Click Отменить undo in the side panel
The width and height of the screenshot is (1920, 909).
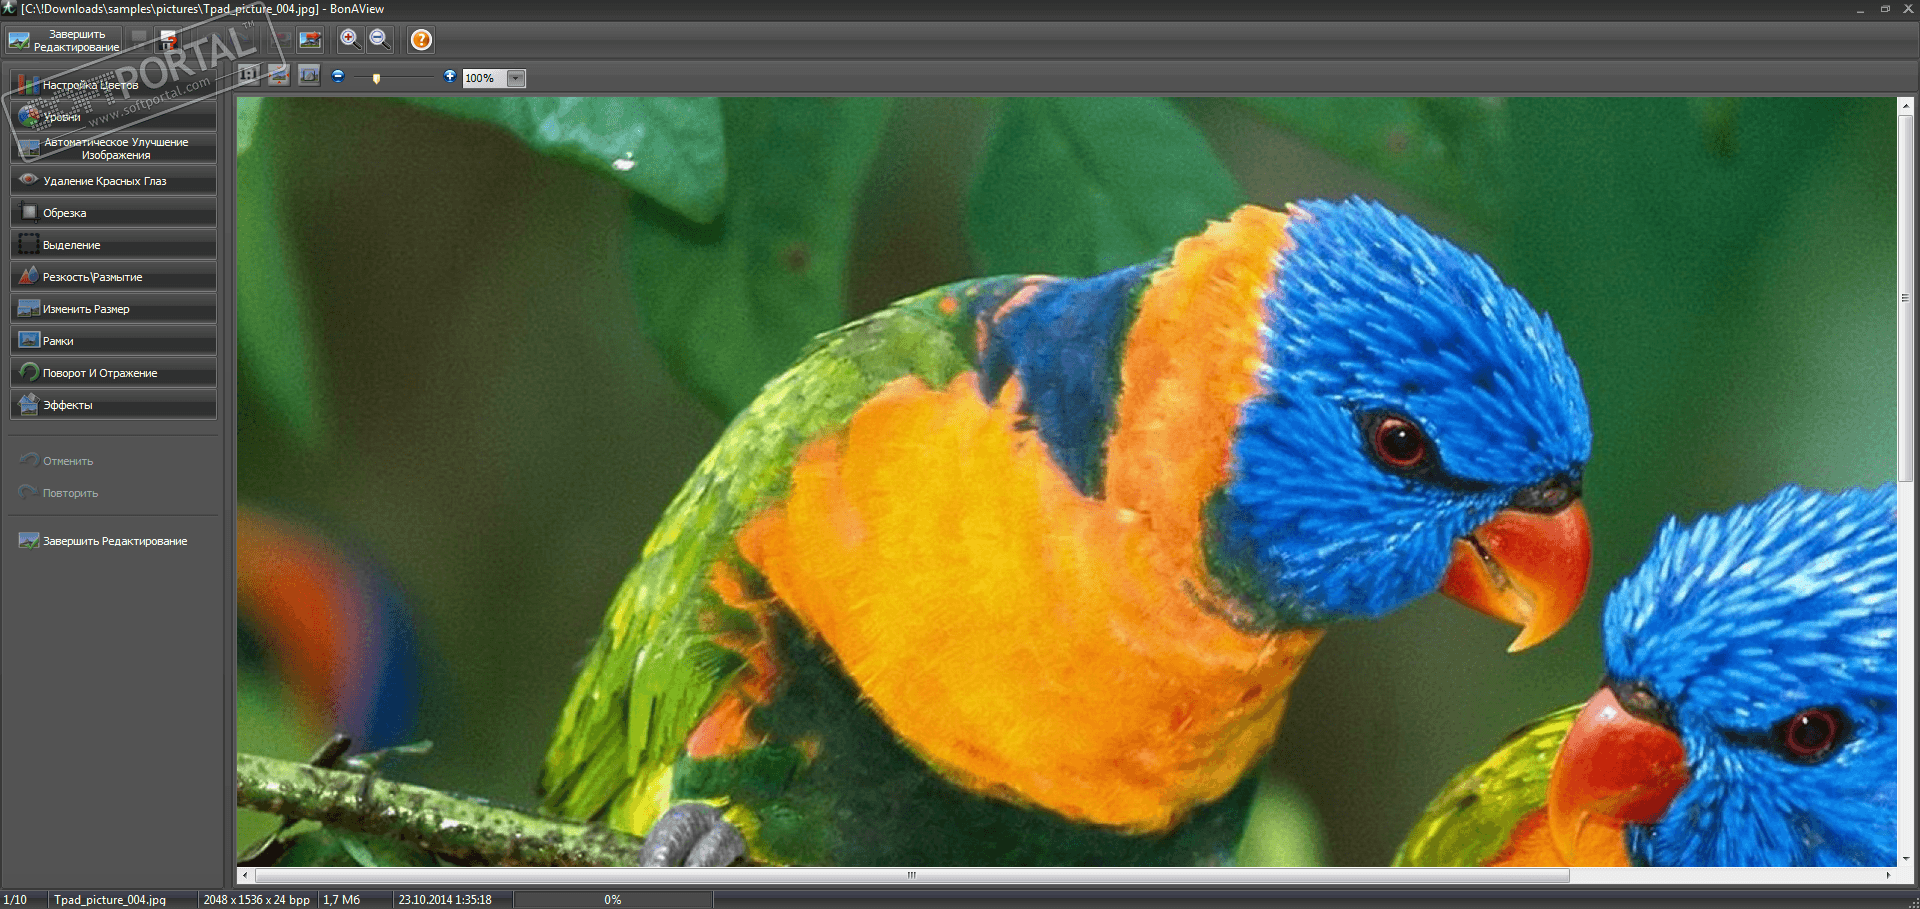coord(57,461)
